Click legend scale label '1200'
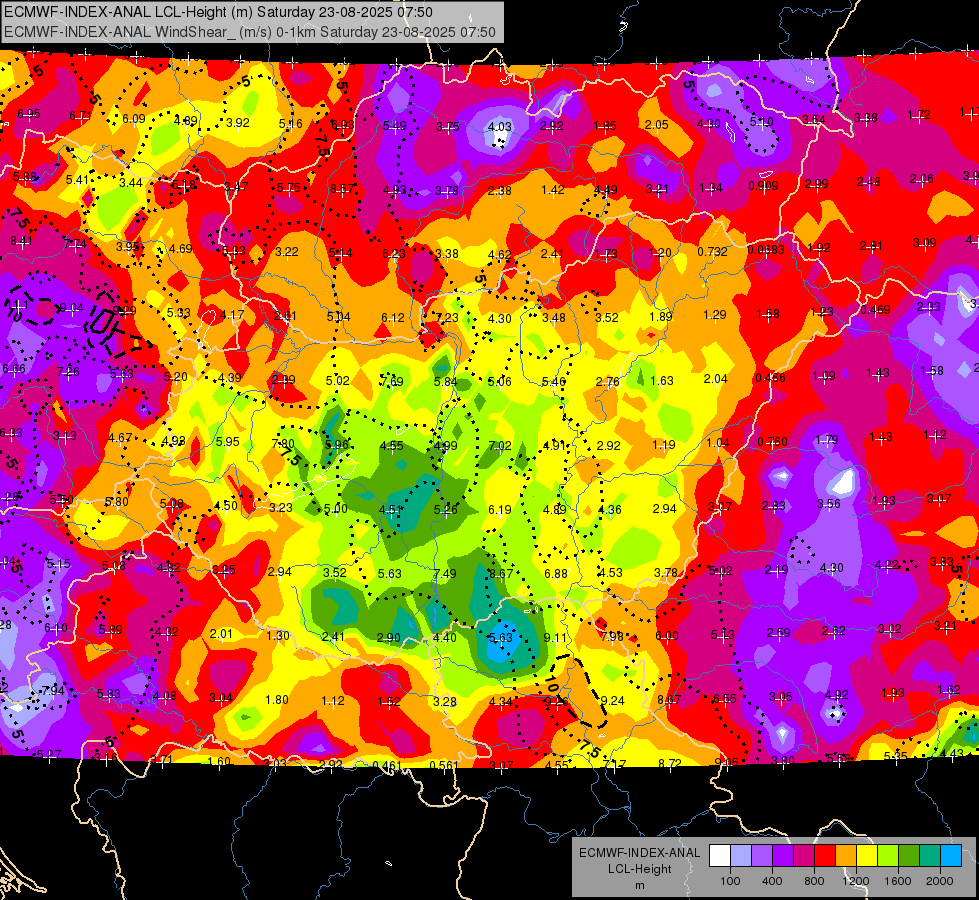979x900 pixels. (x=855, y=881)
